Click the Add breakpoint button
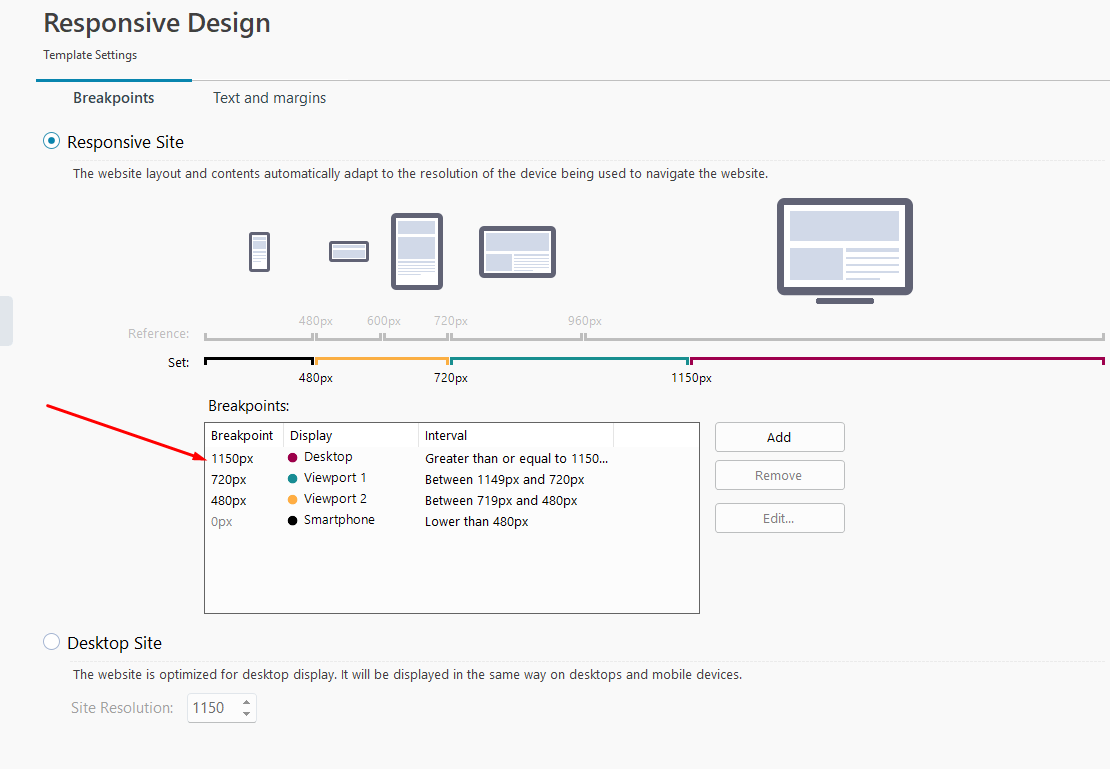1110x769 pixels. pyautogui.click(x=779, y=437)
